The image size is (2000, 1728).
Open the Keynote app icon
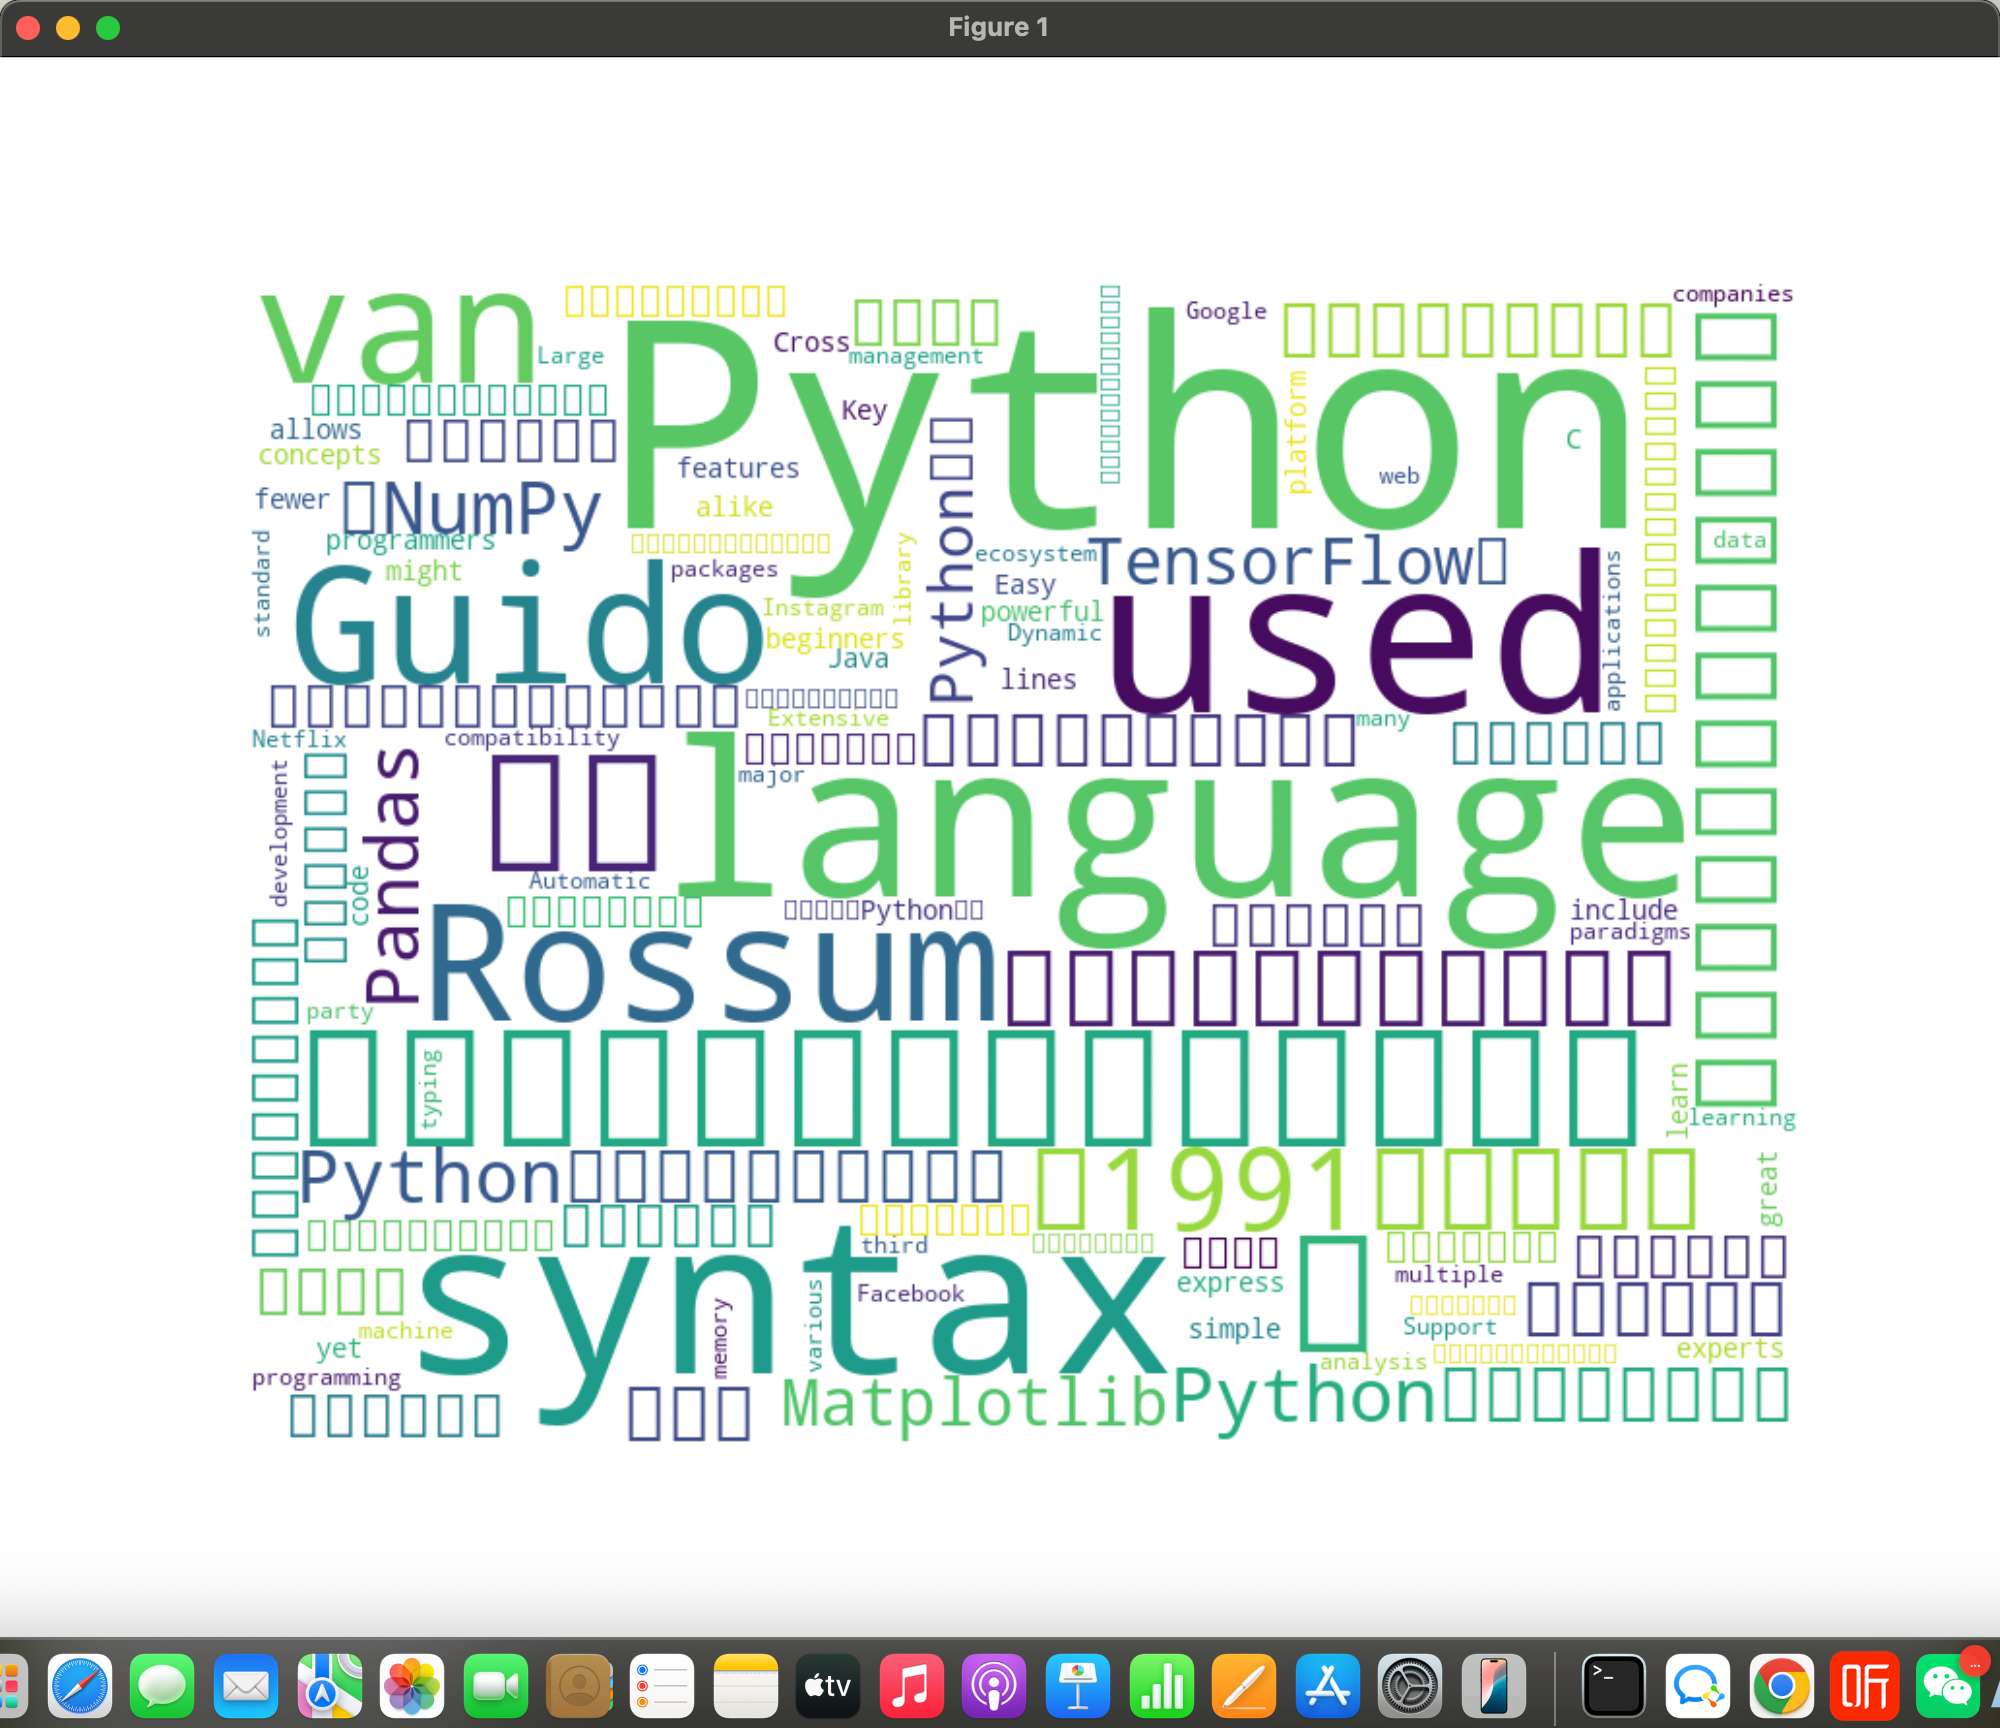(1078, 1685)
